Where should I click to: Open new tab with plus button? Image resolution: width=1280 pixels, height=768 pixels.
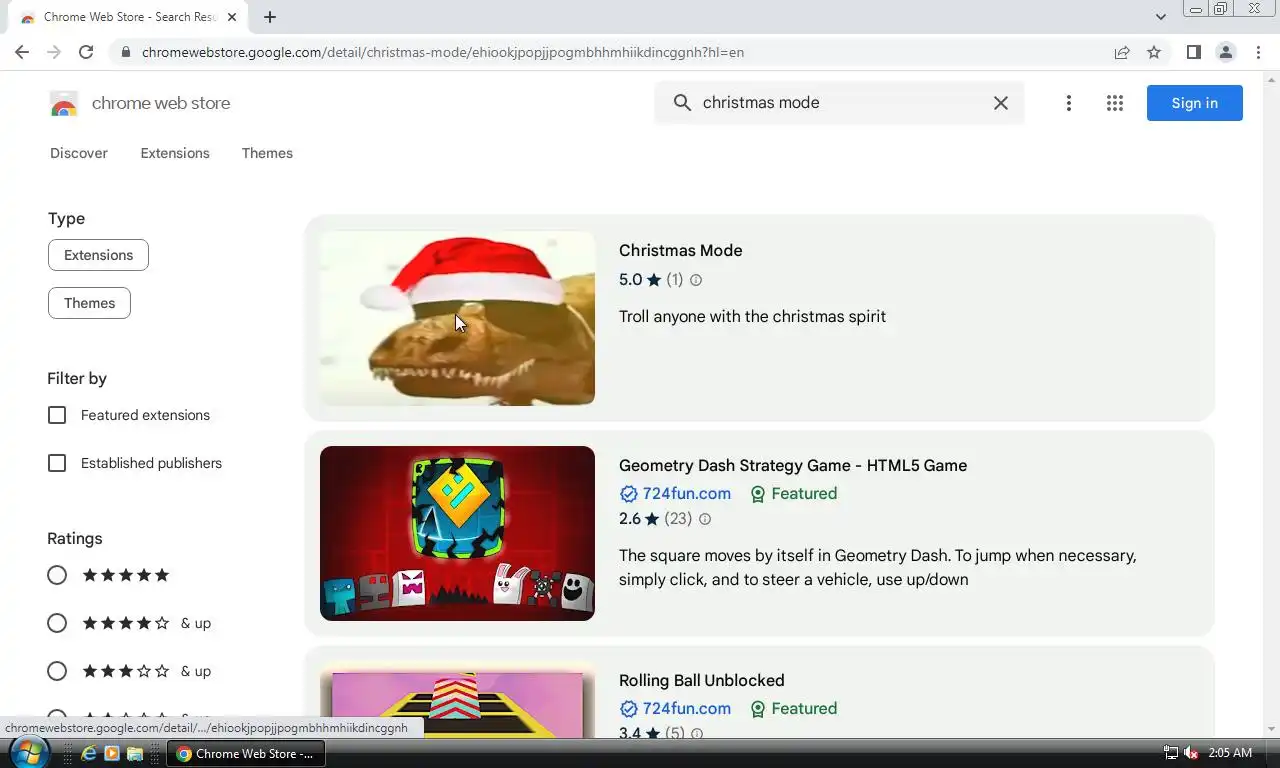point(270,17)
